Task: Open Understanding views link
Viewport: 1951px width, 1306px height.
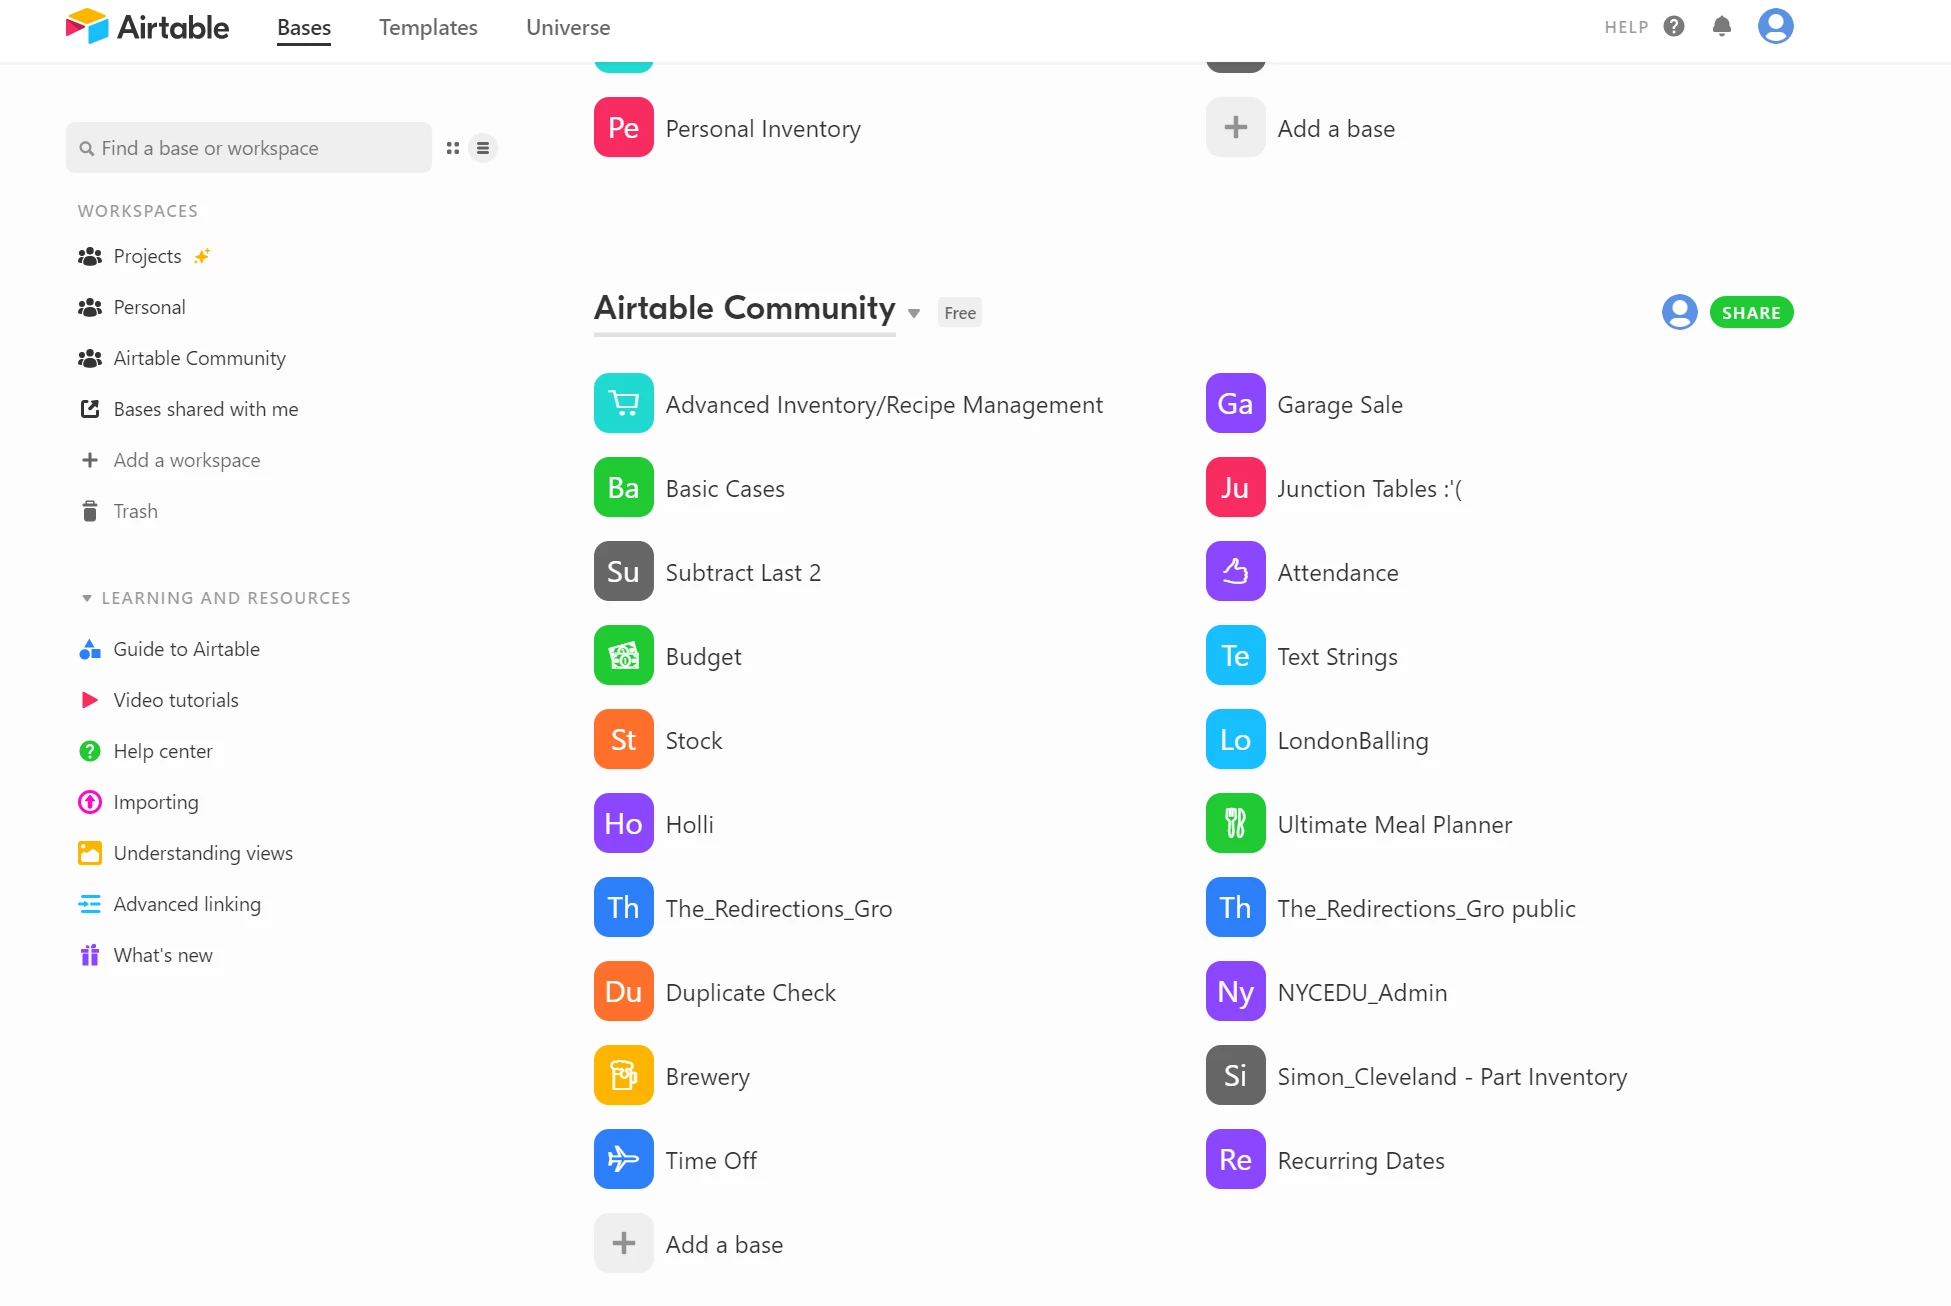Action: tap(203, 853)
